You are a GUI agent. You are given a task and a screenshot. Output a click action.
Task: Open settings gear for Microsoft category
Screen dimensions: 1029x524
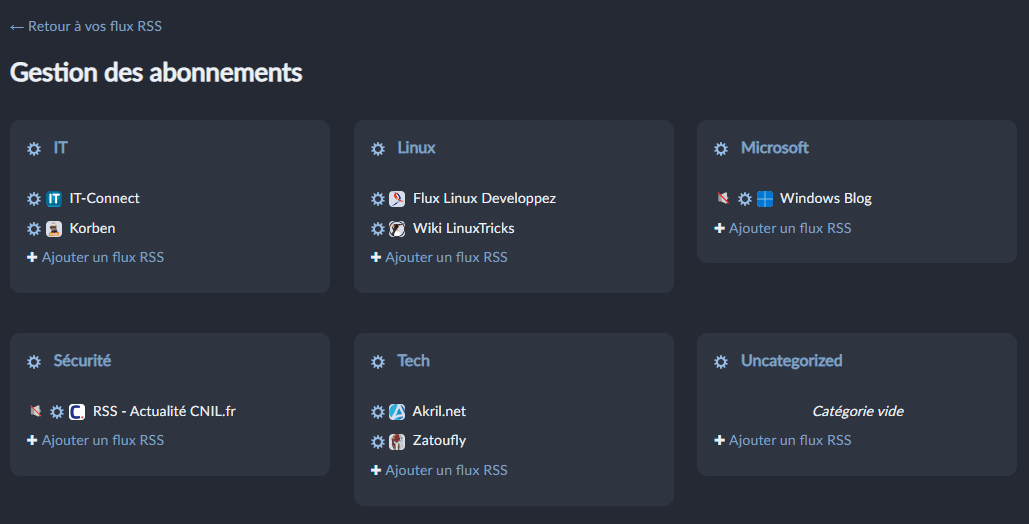[x=721, y=149]
